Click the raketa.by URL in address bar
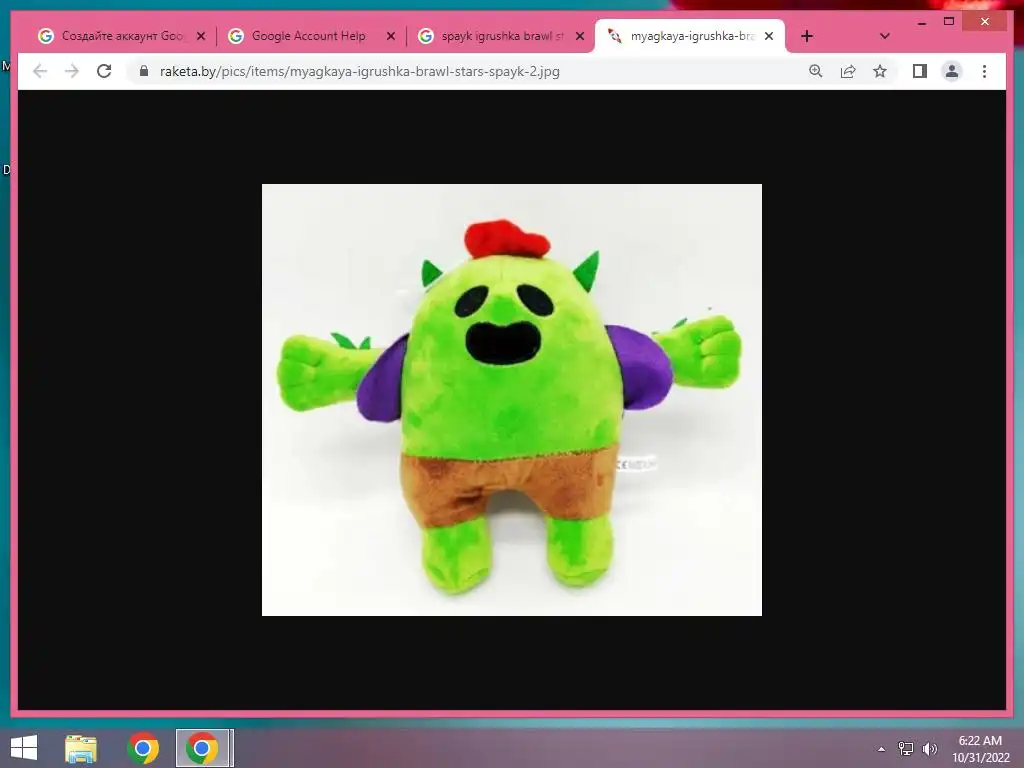The image size is (1024, 768). coord(359,71)
